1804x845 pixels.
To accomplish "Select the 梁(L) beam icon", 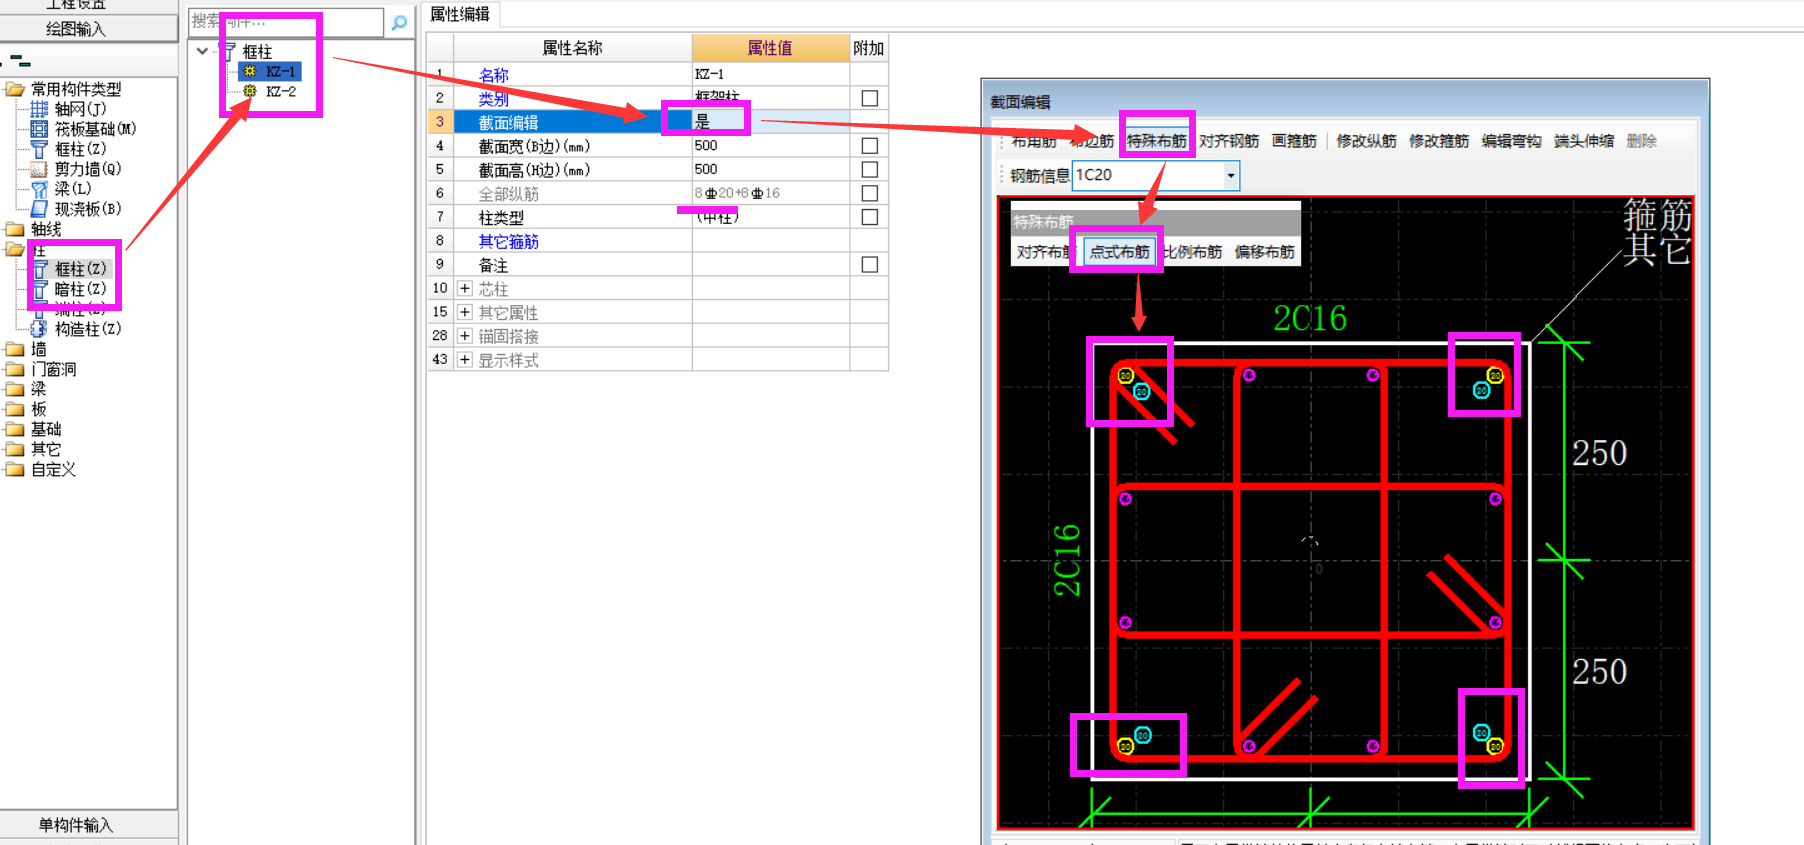I will point(39,189).
